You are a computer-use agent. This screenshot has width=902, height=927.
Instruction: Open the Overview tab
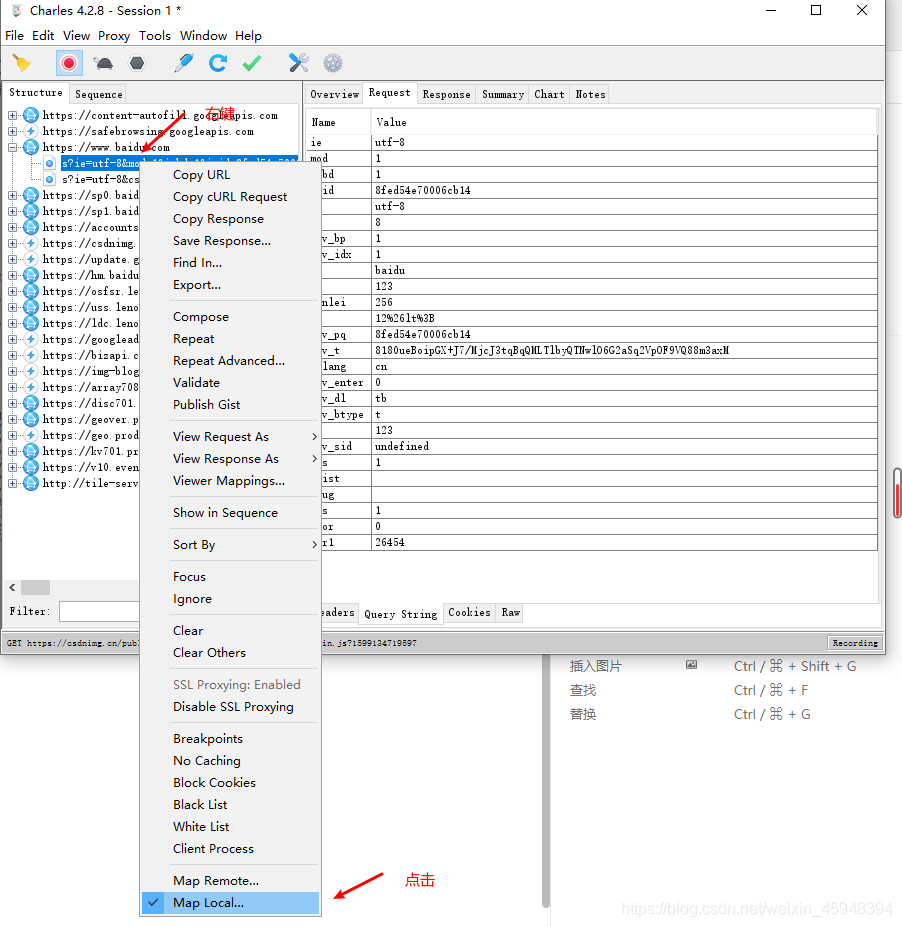coord(335,94)
